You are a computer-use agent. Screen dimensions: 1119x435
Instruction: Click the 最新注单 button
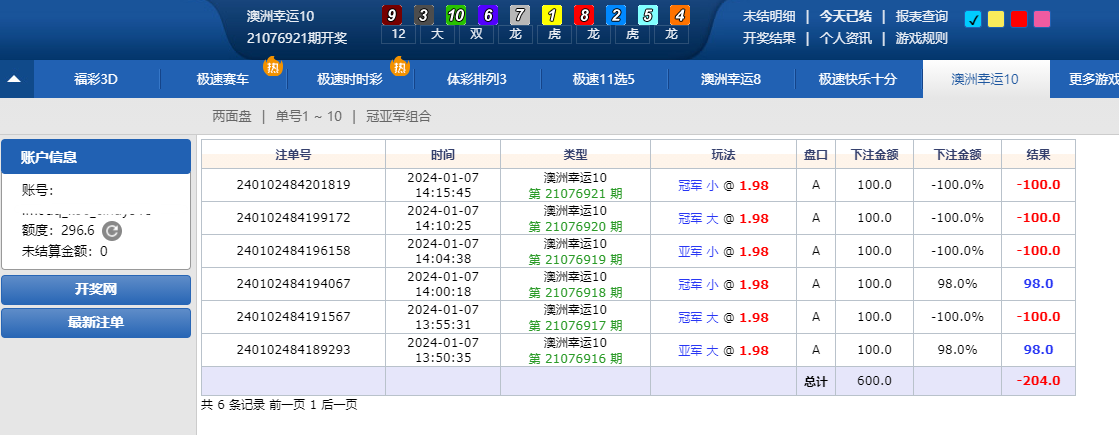pyautogui.click(x=96, y=322)
